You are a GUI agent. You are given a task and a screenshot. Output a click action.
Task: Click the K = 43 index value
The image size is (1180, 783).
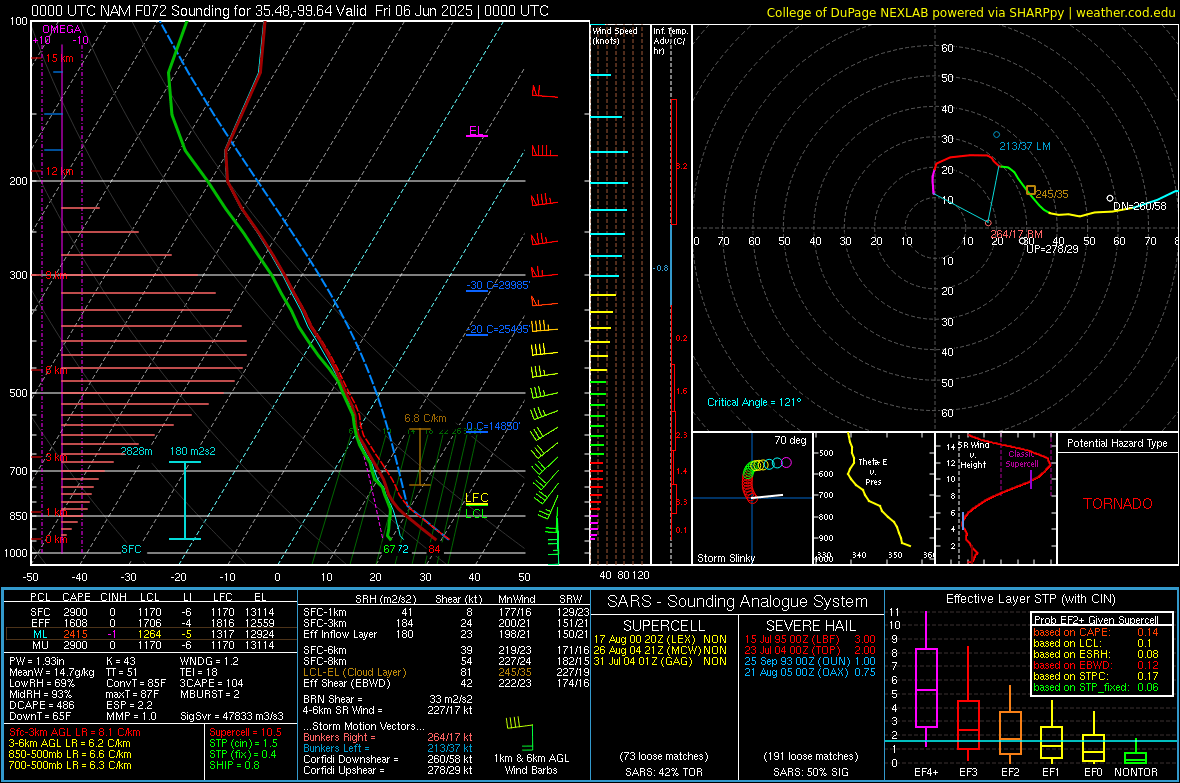click(120, 661)
